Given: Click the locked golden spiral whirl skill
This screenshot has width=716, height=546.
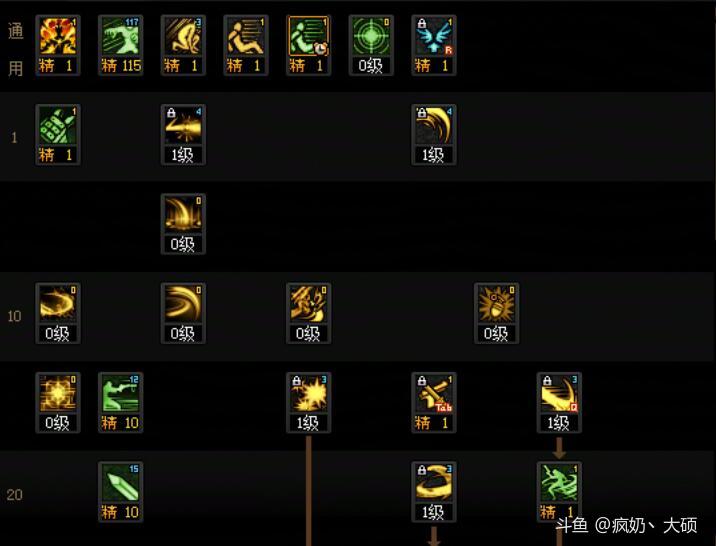Looking at the screenshot, I should point(434,492).
